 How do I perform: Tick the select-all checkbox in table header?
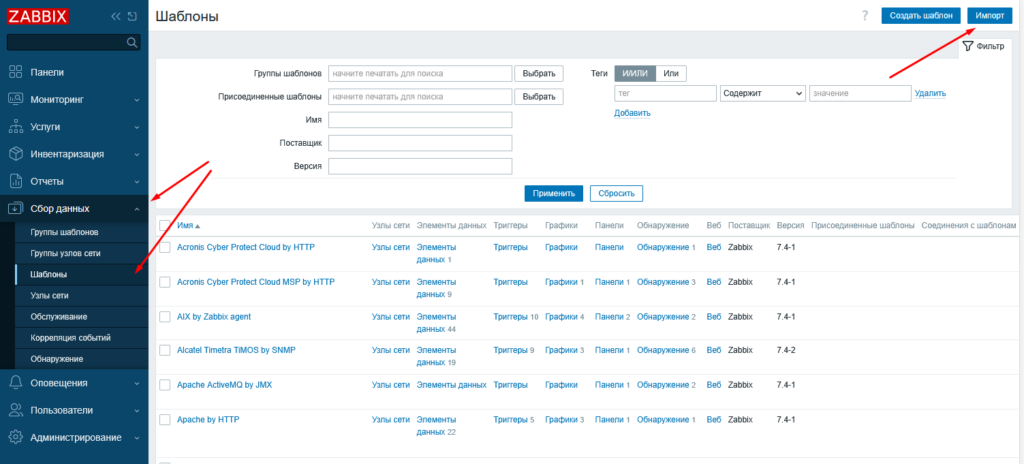click(x=164, y=226)
